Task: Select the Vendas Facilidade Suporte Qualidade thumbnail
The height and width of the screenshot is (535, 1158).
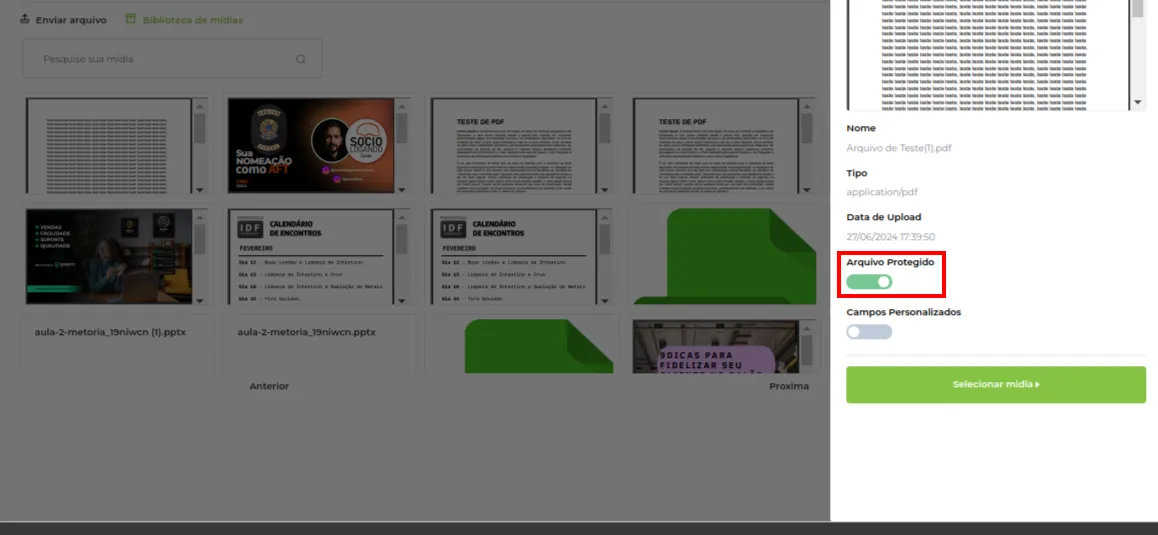Action: 109,256
